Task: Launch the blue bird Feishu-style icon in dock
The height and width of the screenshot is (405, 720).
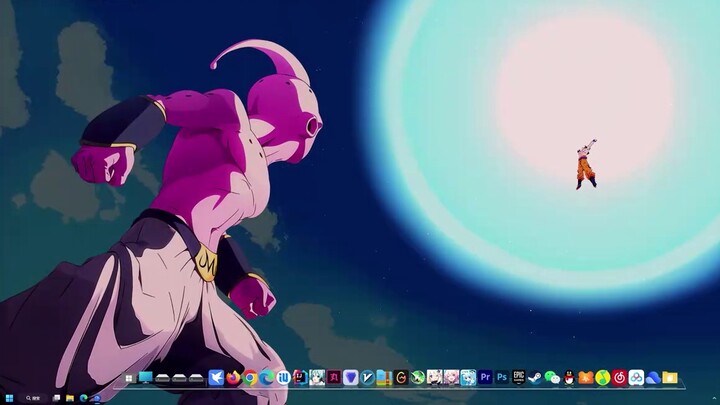Action: coord(216,377)
